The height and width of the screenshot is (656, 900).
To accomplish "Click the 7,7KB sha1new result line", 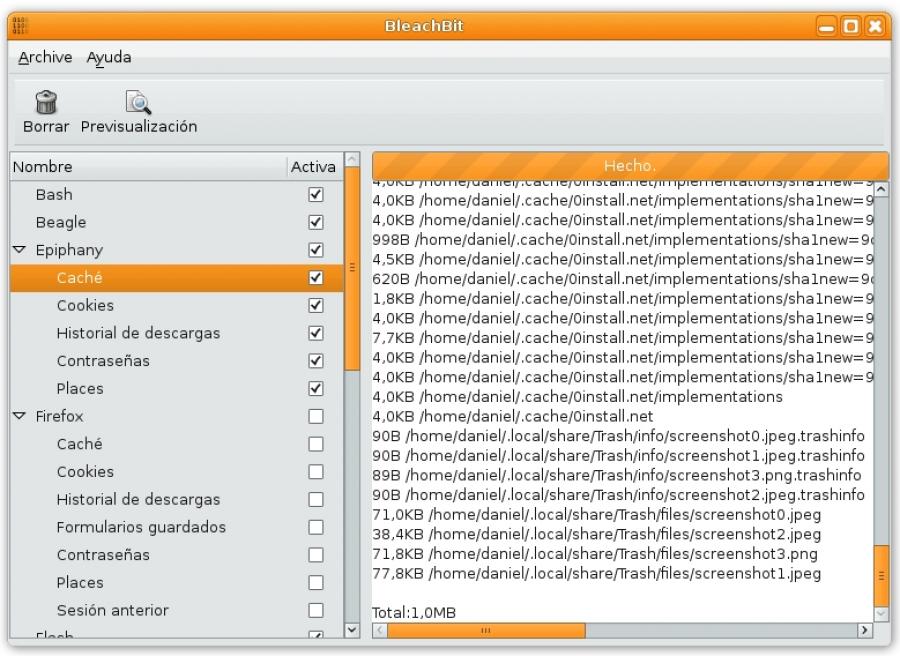I will pos(623,338).
